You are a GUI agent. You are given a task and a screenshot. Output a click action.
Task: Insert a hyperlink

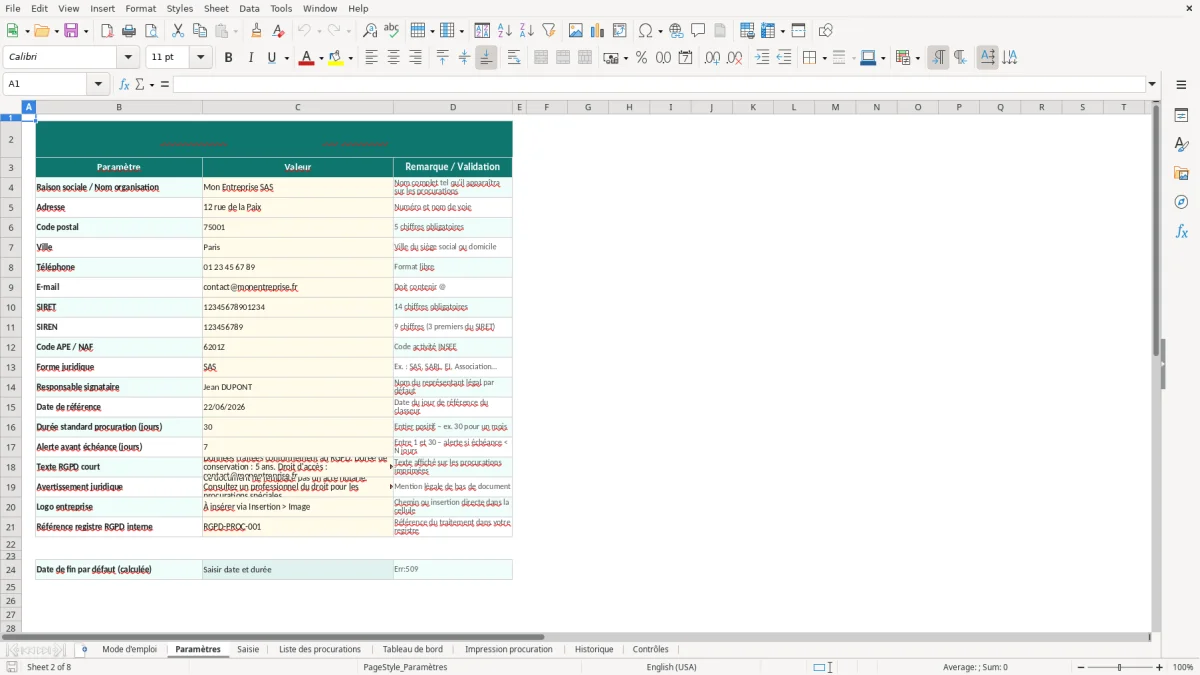tap(676, 31)
